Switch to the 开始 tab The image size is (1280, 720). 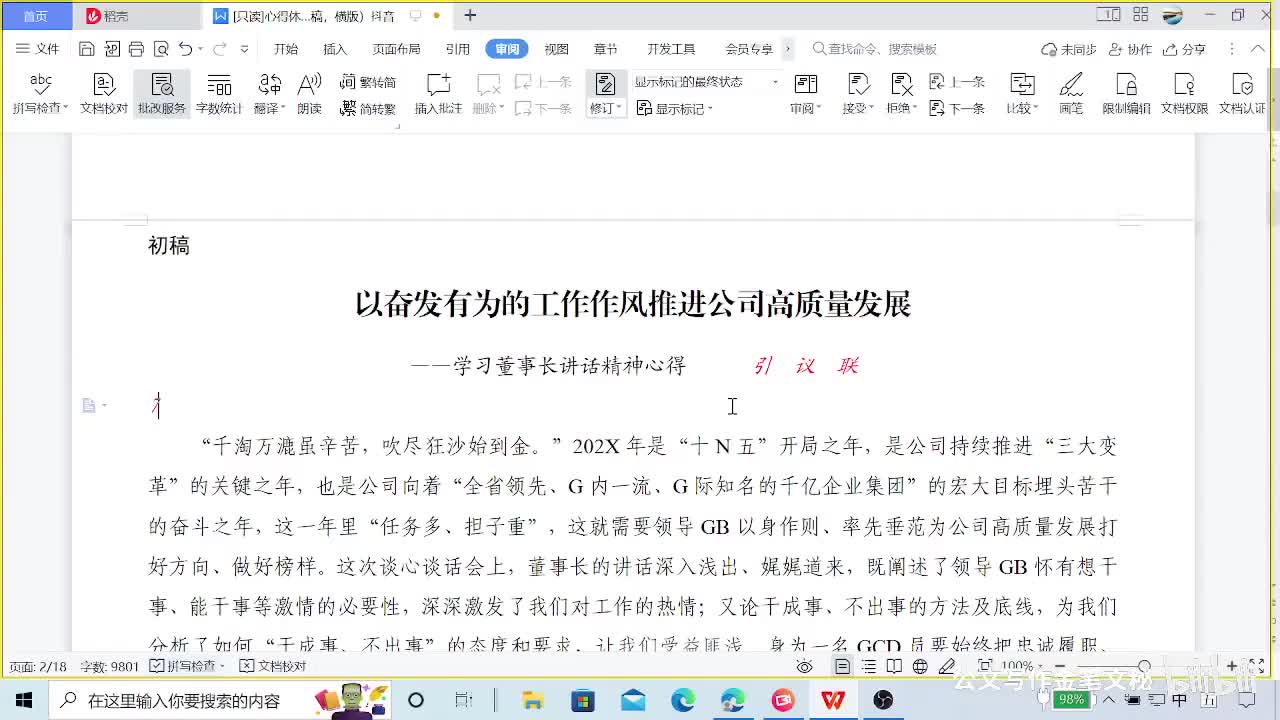pos(286,49)
